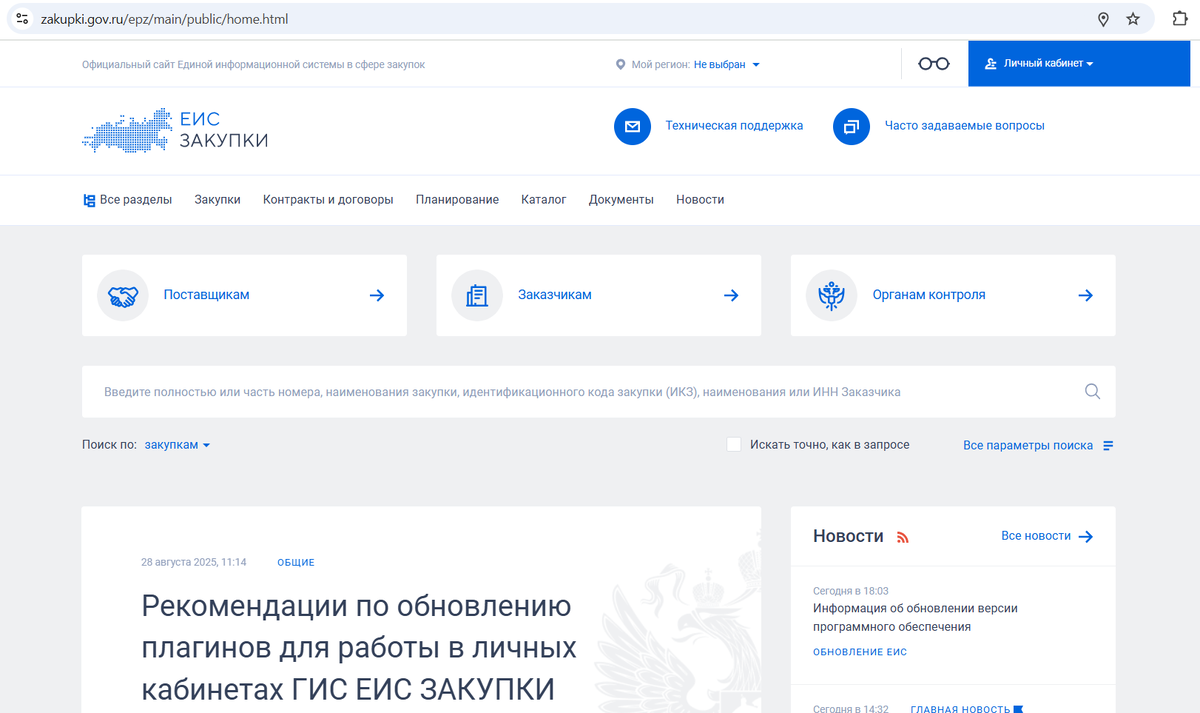This screenshot has width=1200, height=713.
Task: Click the emblem icon on Органам контроля card
Action: coord(831,295)
